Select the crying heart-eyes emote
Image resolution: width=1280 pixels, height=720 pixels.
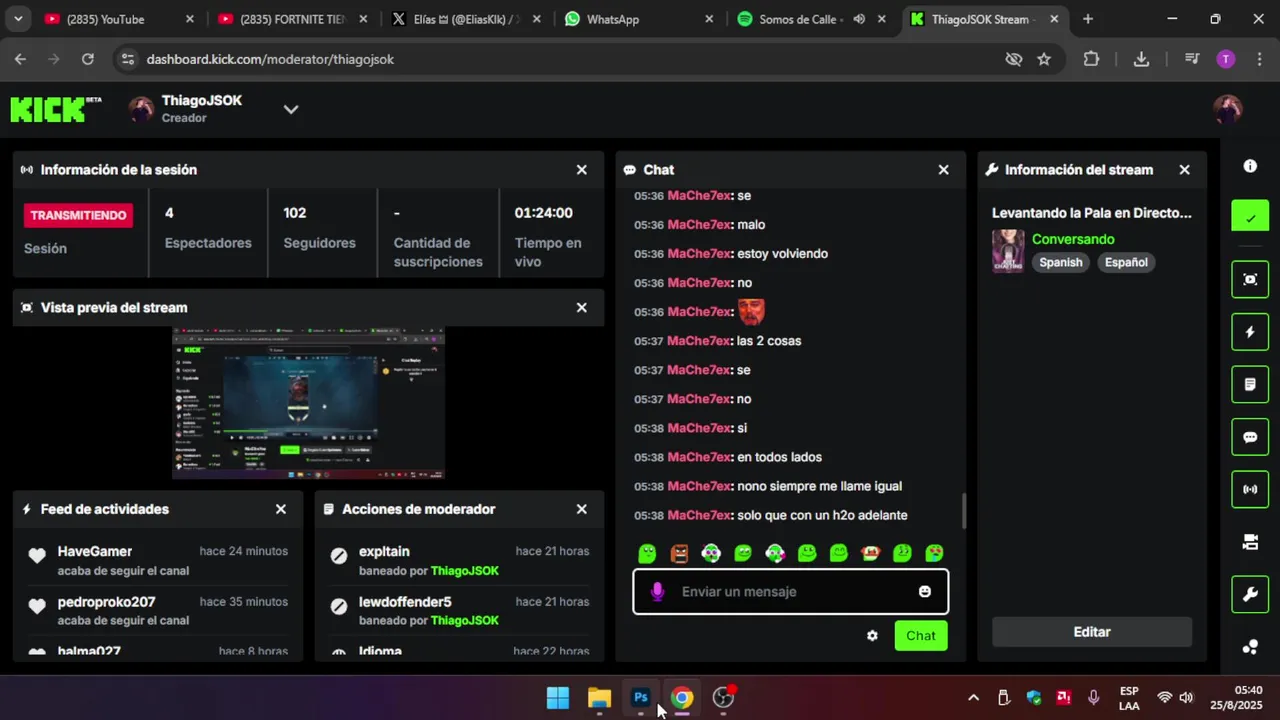tap(934, 553)
